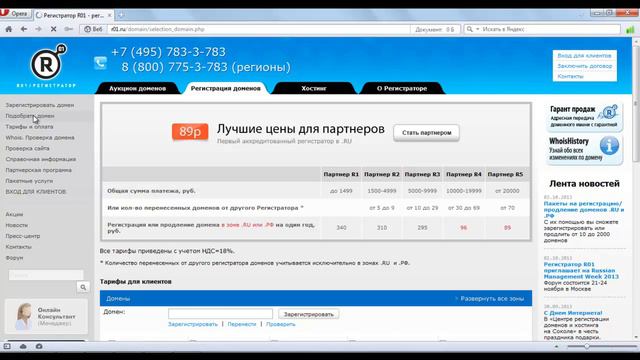Screen dimensions: 640x360
Task: Click the sidebar search magnifier button
Action: tap(83, 287)
